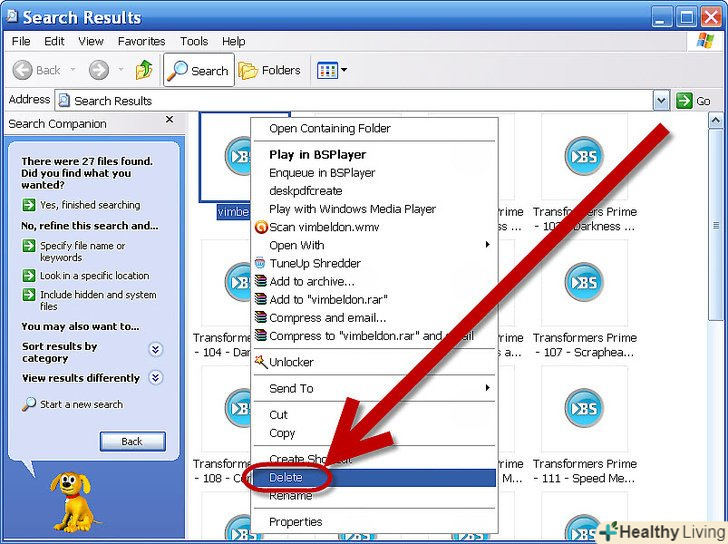This screenshot has width=728, height=544.
Task: Open the Tools menu
Action: 194,41
